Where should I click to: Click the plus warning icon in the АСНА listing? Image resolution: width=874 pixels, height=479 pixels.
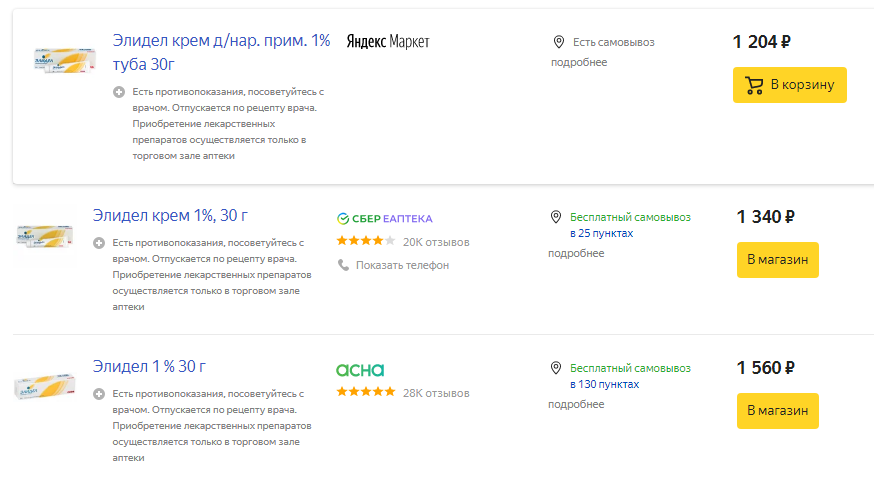(x=99, y=394)
